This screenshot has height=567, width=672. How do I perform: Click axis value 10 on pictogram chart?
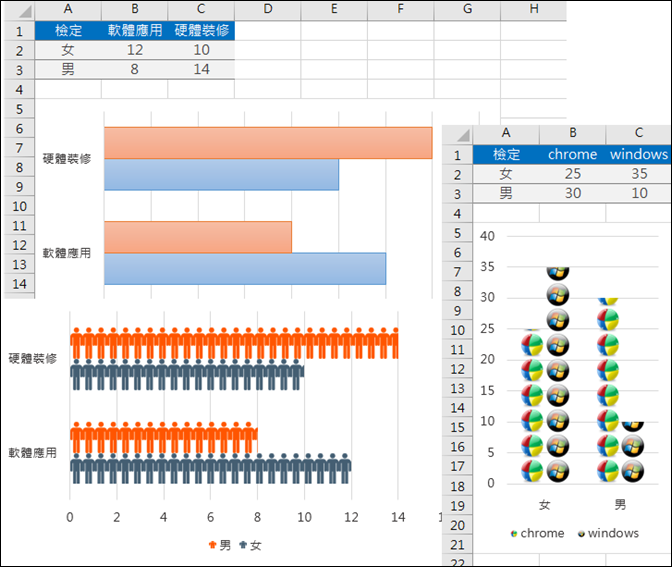[304, 517]
